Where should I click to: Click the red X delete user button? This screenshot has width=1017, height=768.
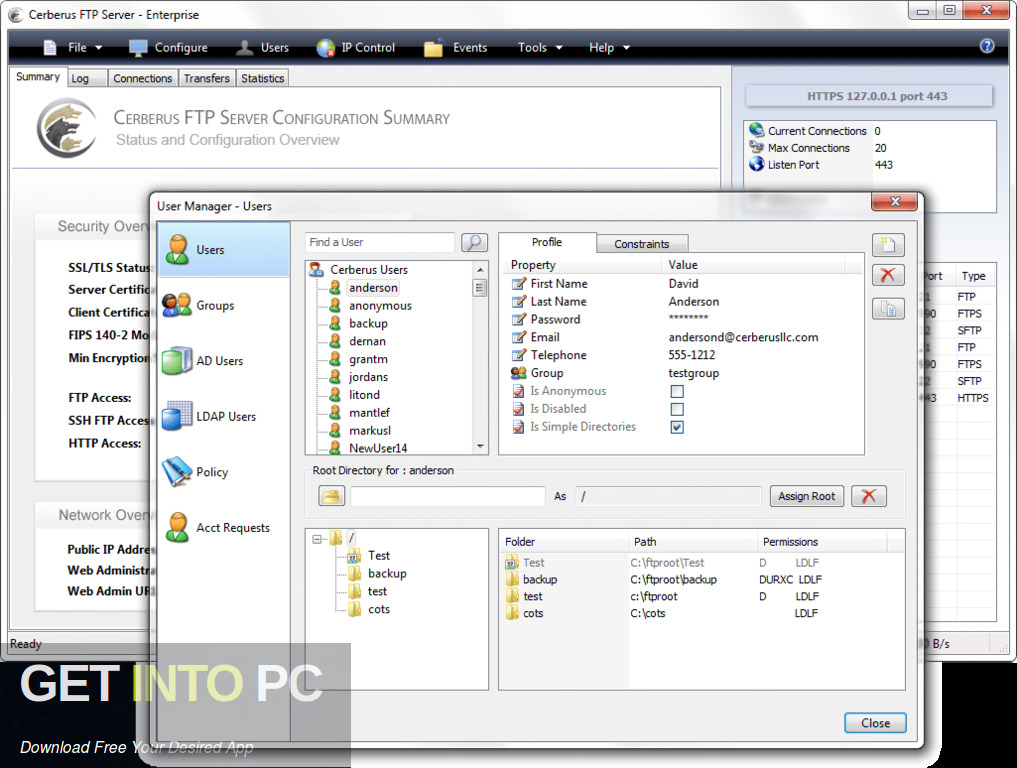(x=888, y=275)
